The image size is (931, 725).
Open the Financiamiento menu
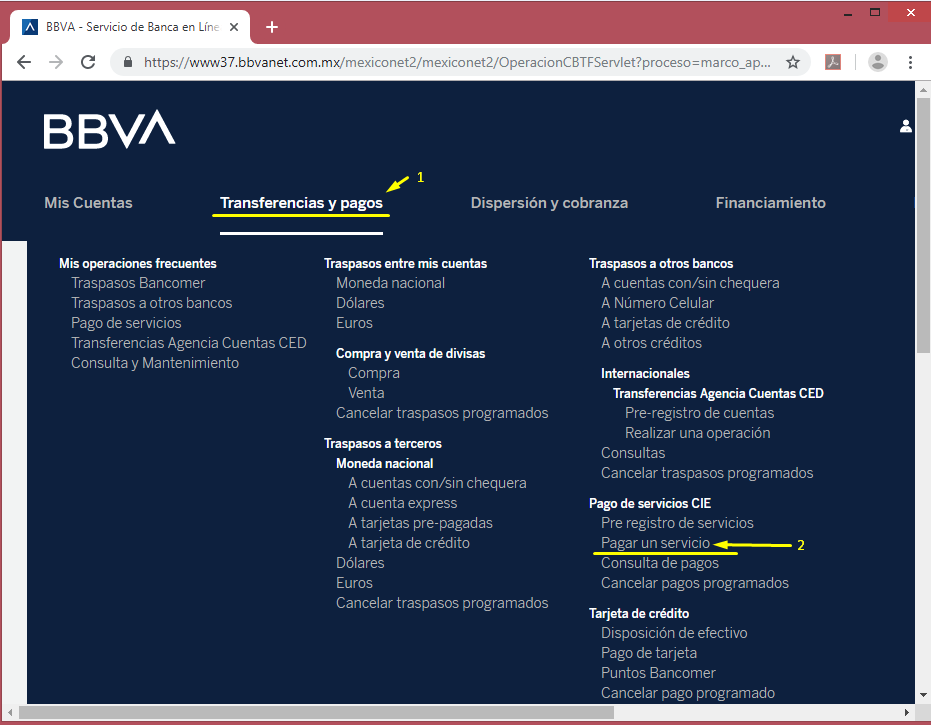coord(770,203)
